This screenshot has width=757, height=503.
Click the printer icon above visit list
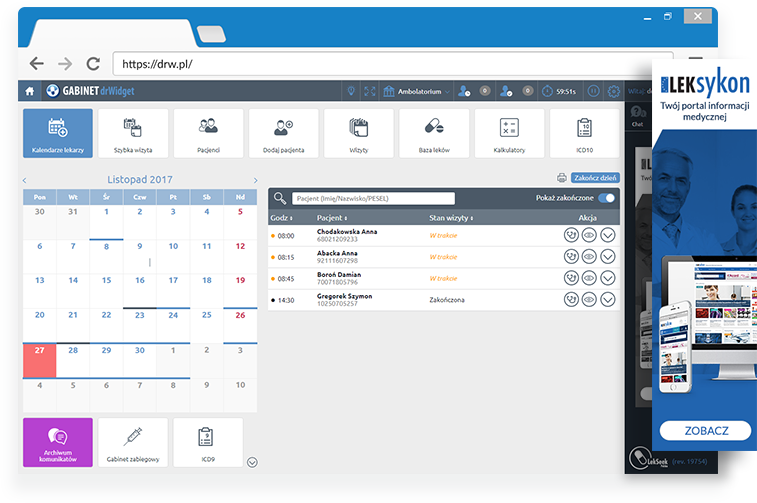(x=561, y=178)
